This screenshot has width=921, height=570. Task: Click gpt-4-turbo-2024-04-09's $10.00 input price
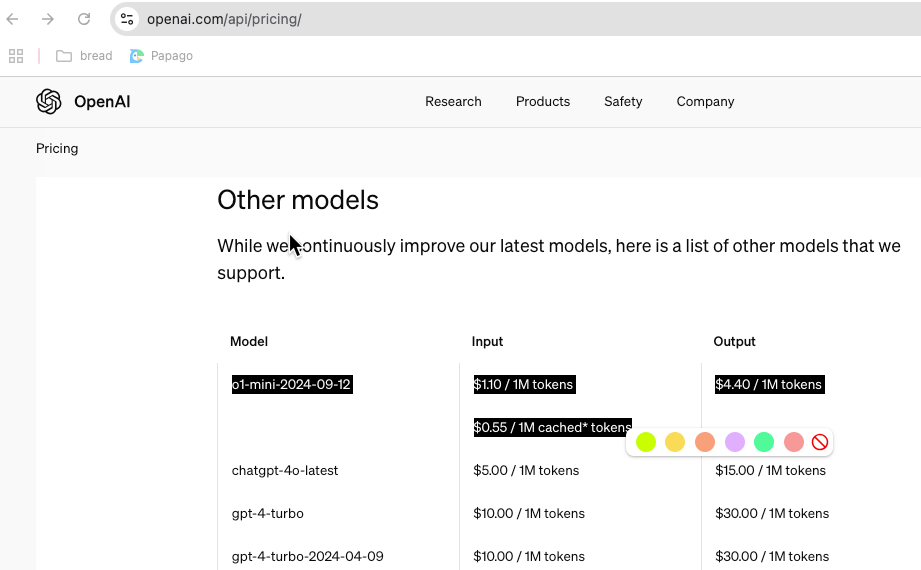529,556
